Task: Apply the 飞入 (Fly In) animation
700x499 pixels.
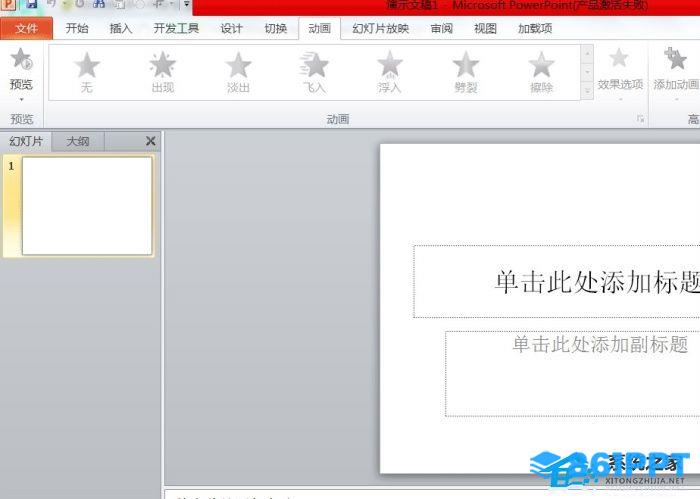Action: point(314,72)
